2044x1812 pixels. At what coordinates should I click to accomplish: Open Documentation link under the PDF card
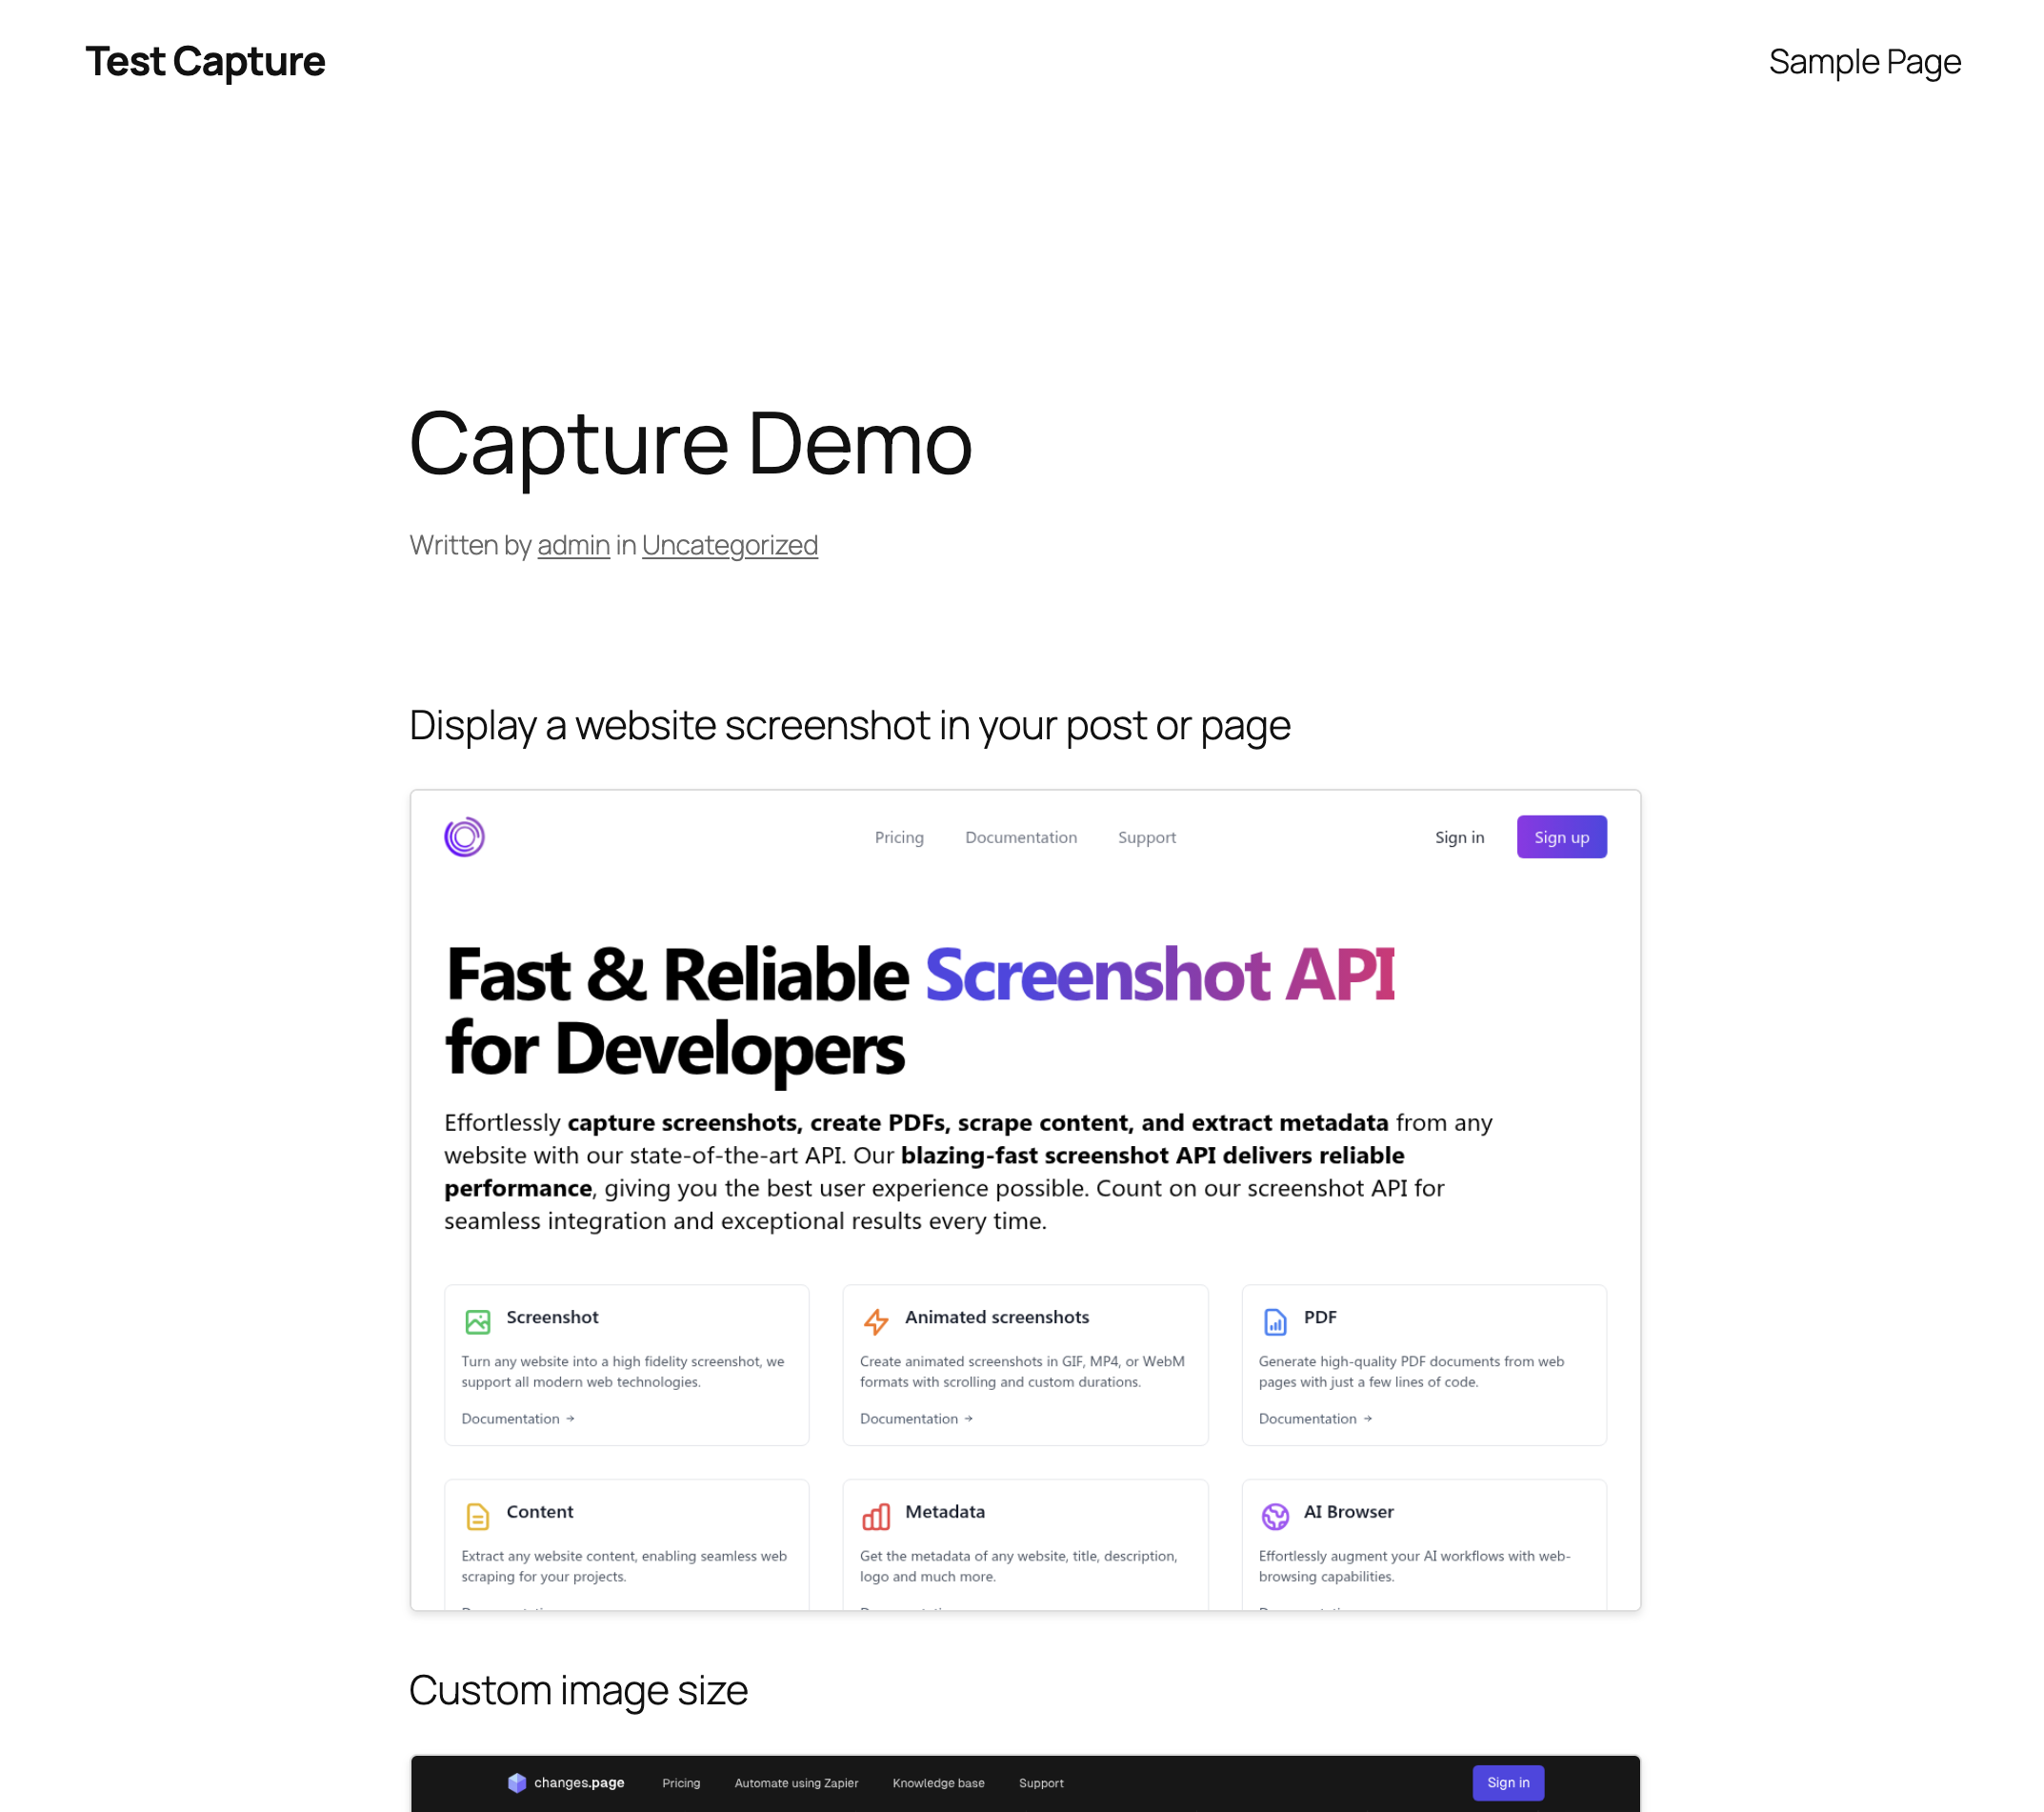coord(1309,1418)
